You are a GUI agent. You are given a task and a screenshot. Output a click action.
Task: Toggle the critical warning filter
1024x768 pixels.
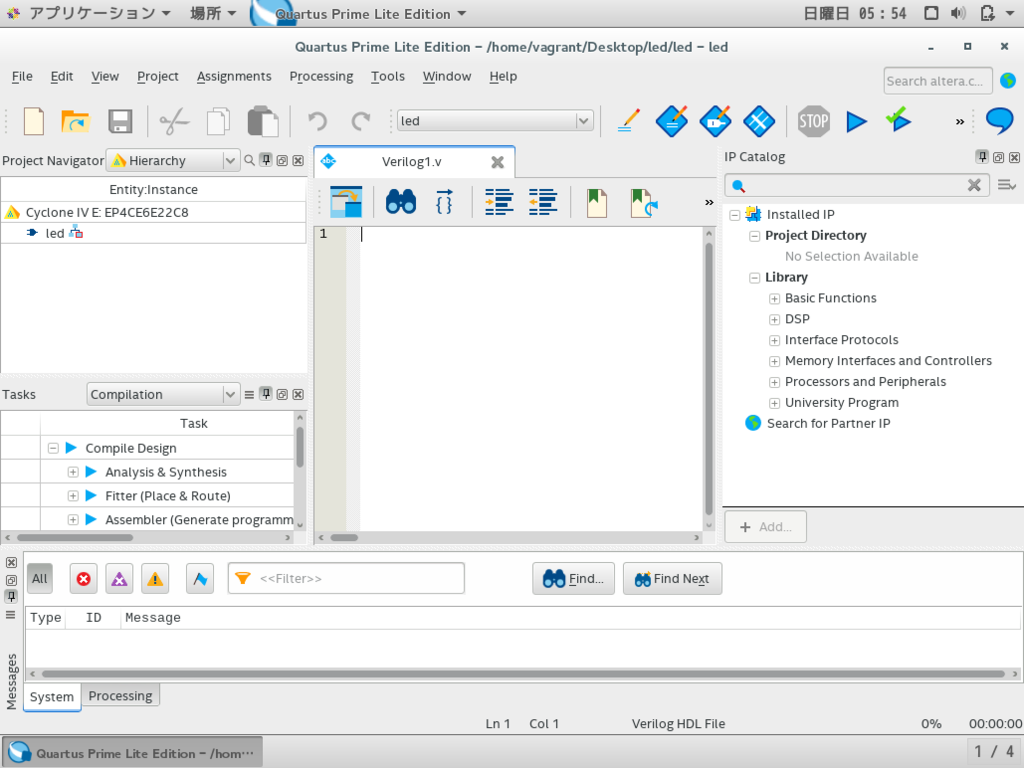[120, 579]
